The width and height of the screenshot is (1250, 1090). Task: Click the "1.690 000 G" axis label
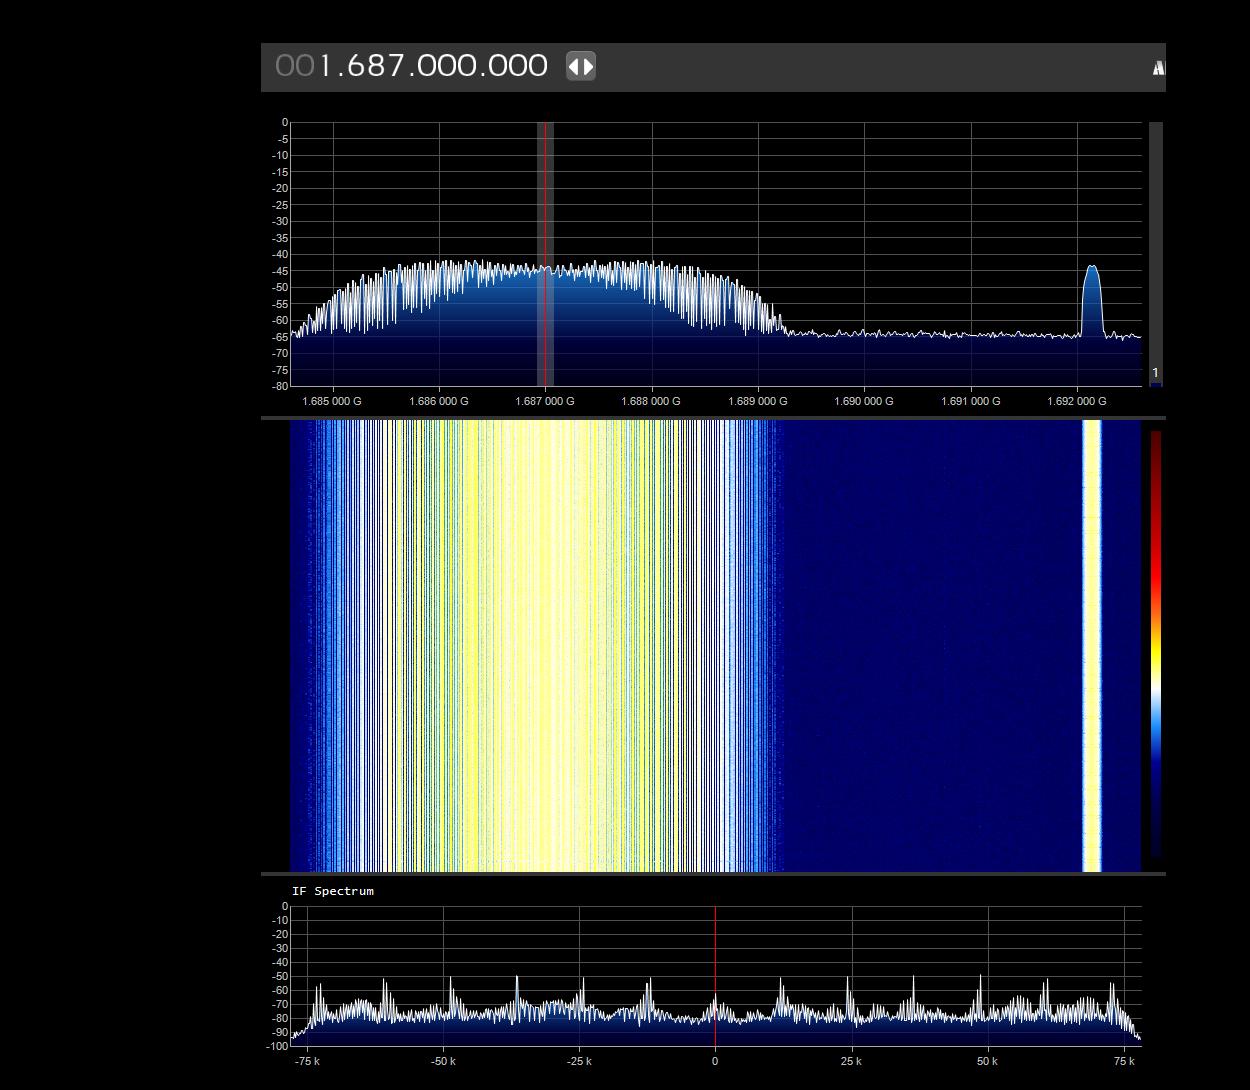click(x=864, y=401)
